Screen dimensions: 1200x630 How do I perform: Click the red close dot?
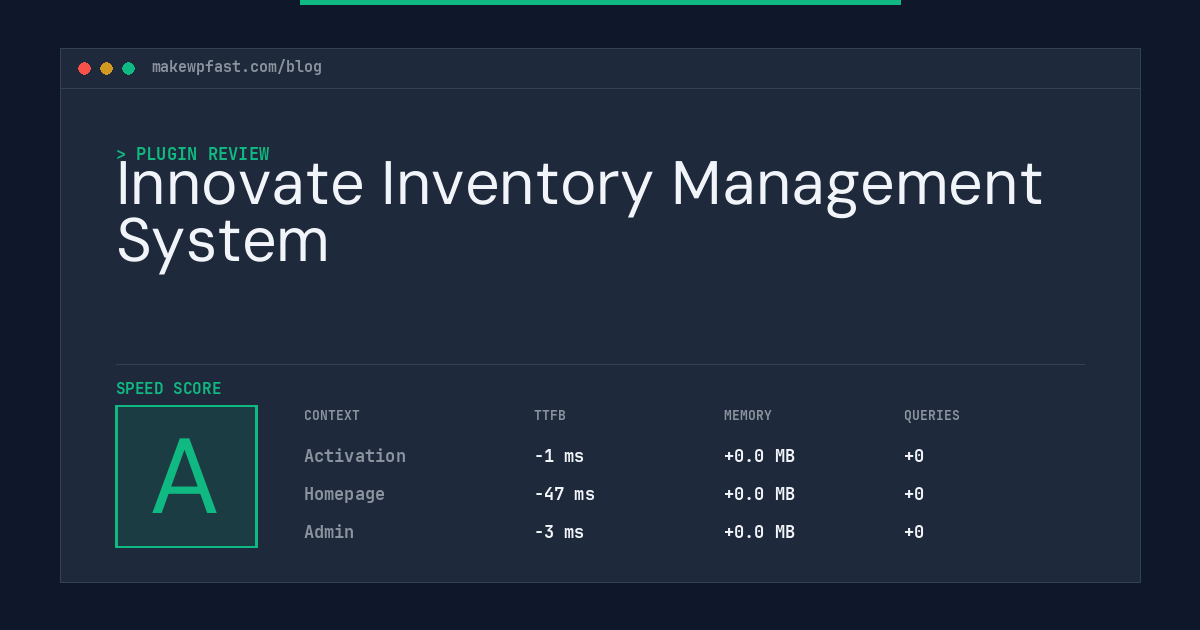[x=85, y=68]
